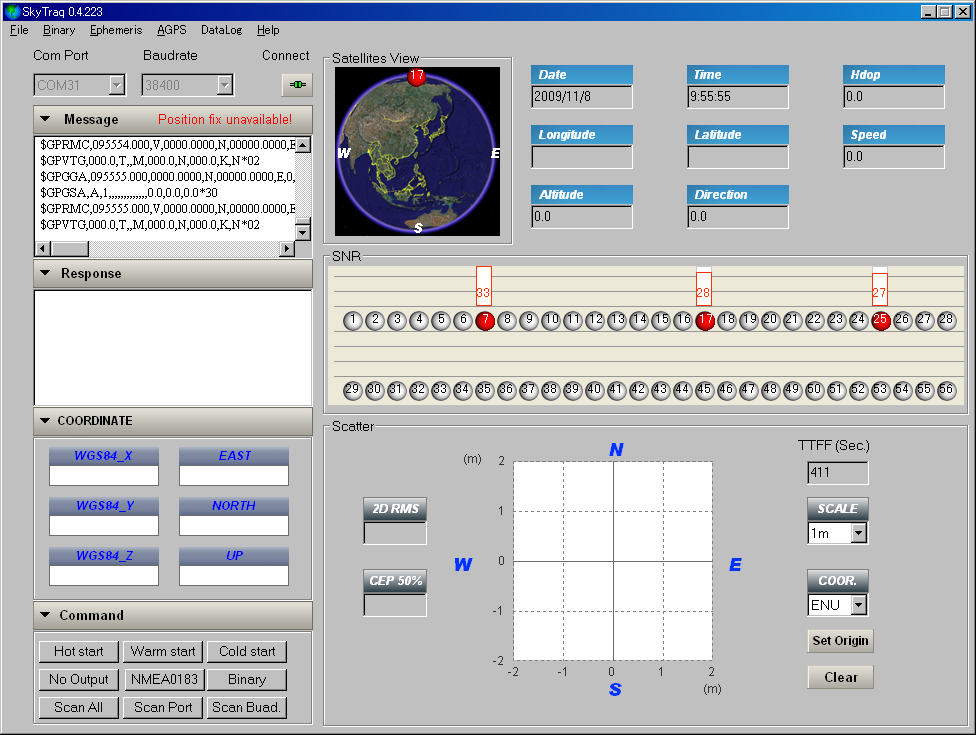Click the Hot start button
The height and width of the screenshot is (735, 976).
78,652
